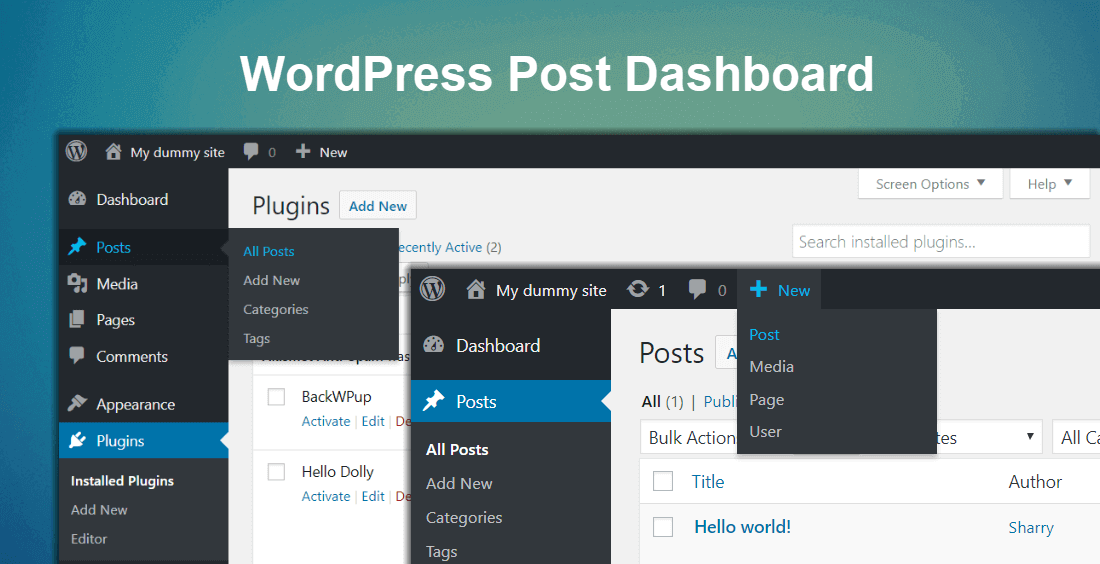Click author link Sharry
This screenshot has height=564, width=1100.
1031,528
